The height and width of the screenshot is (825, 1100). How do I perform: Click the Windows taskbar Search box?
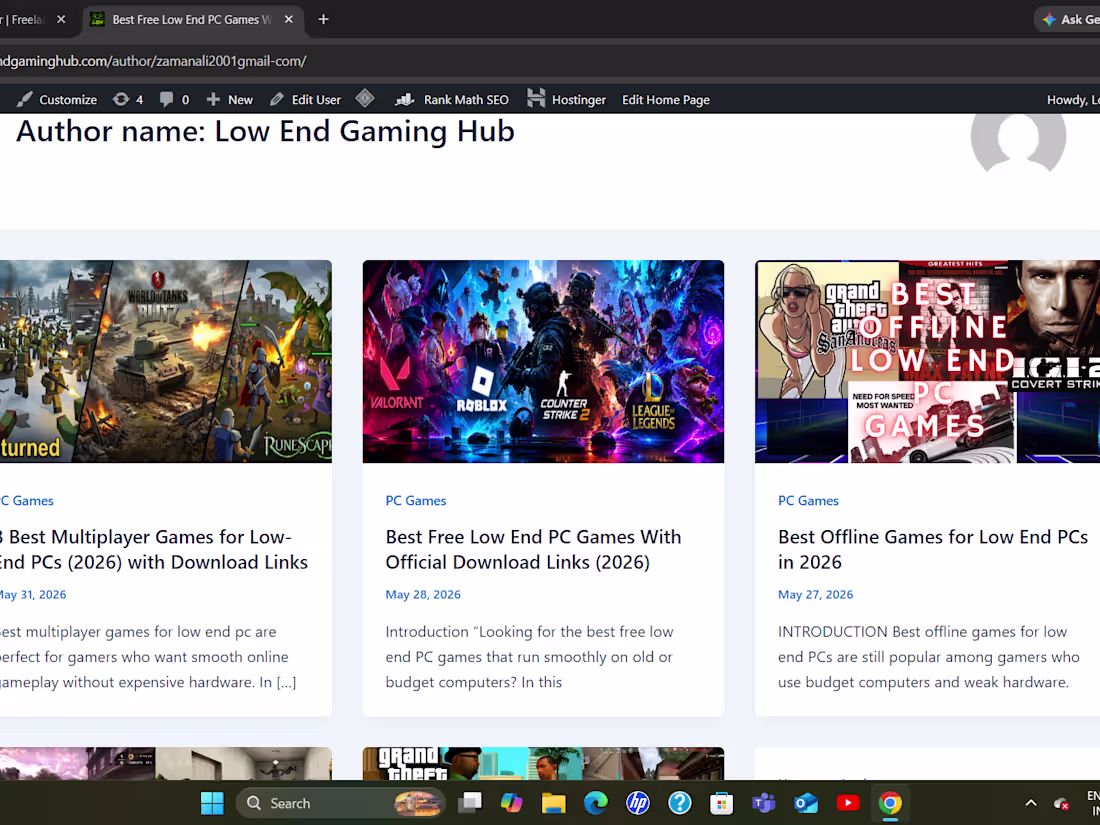(340, 803)
